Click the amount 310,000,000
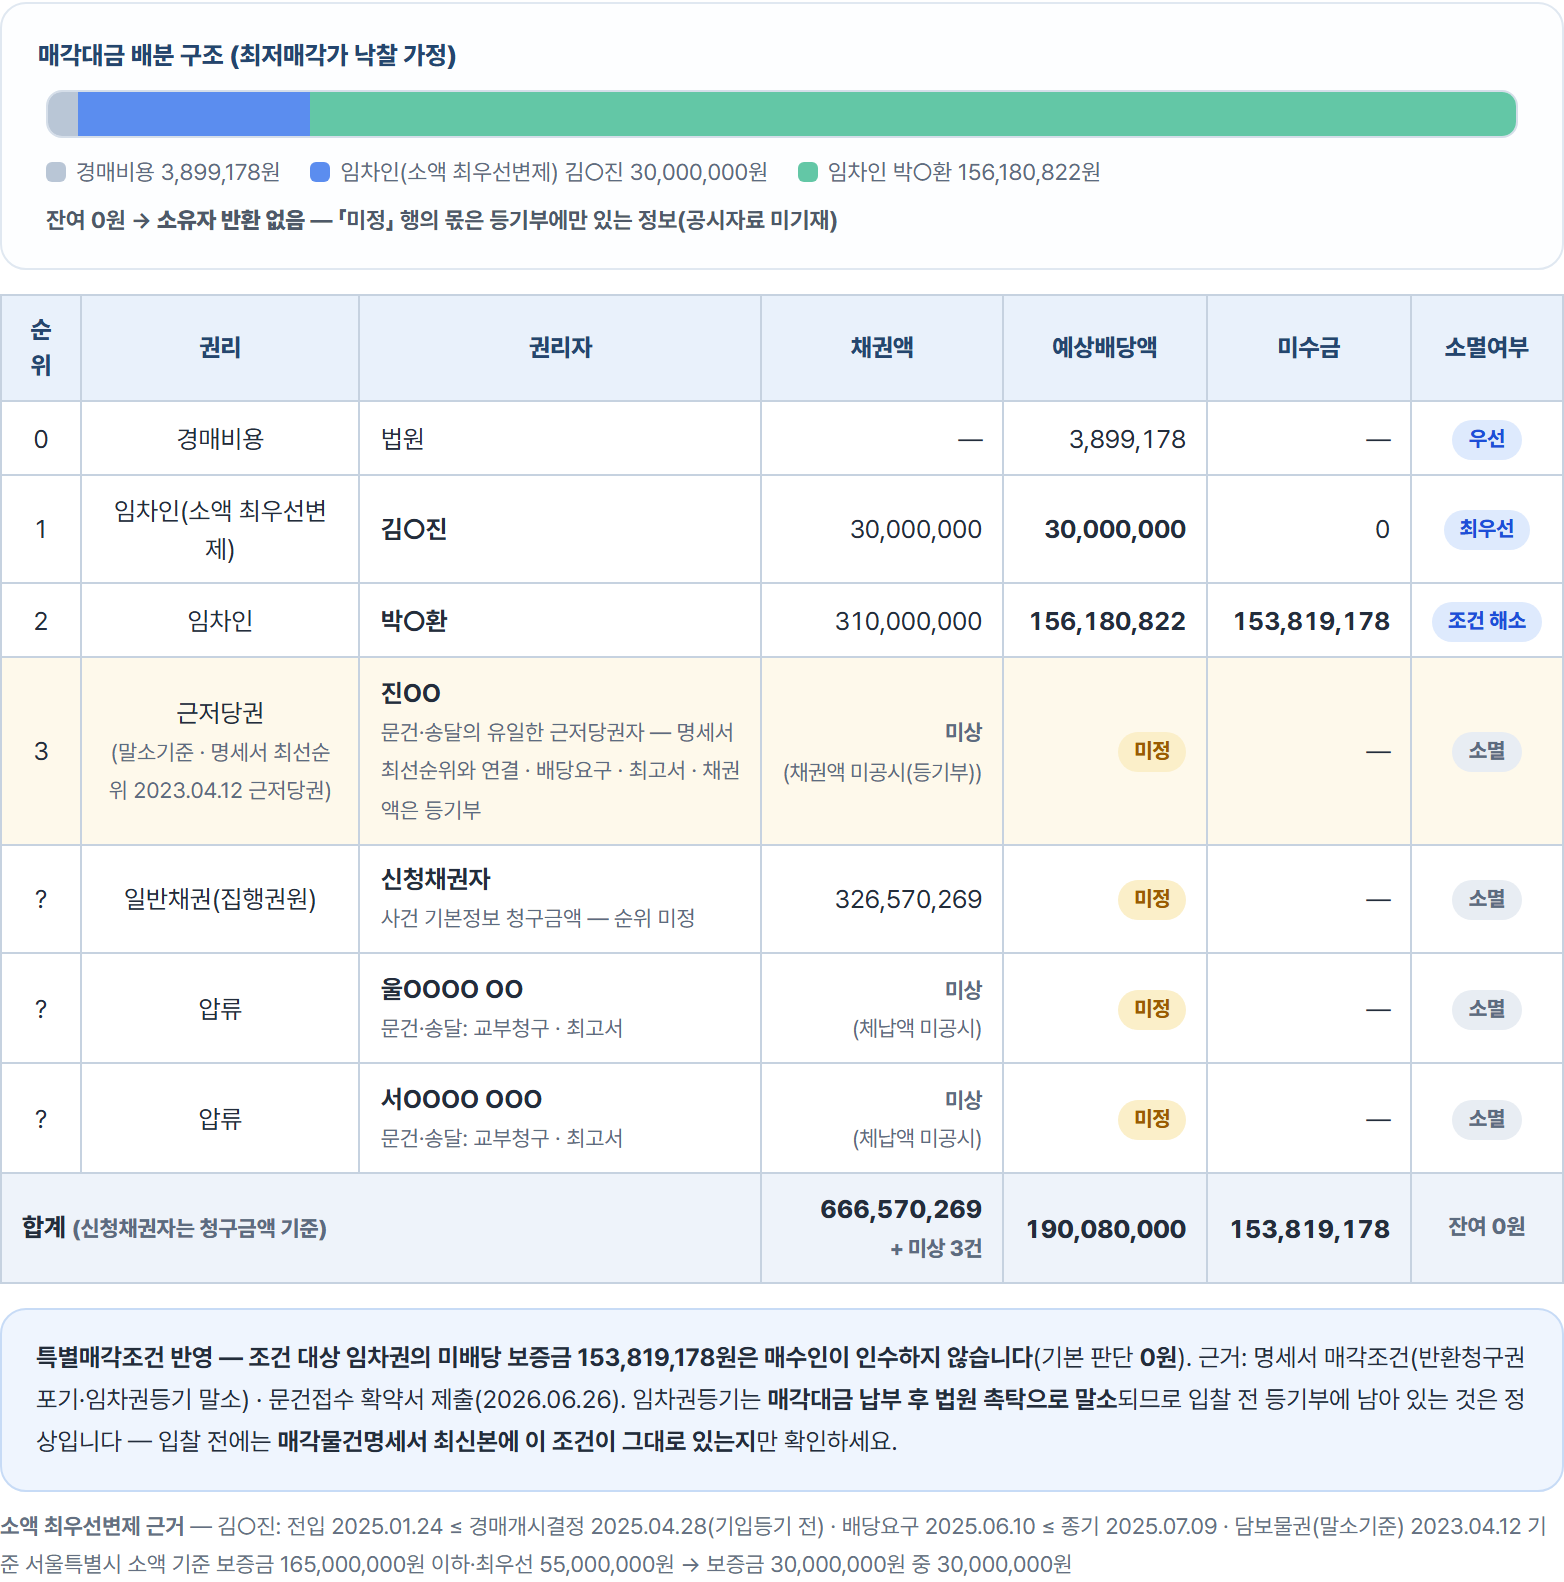Image resolution: width=1564 pixels, height=1582 pixels. point(908,621)
